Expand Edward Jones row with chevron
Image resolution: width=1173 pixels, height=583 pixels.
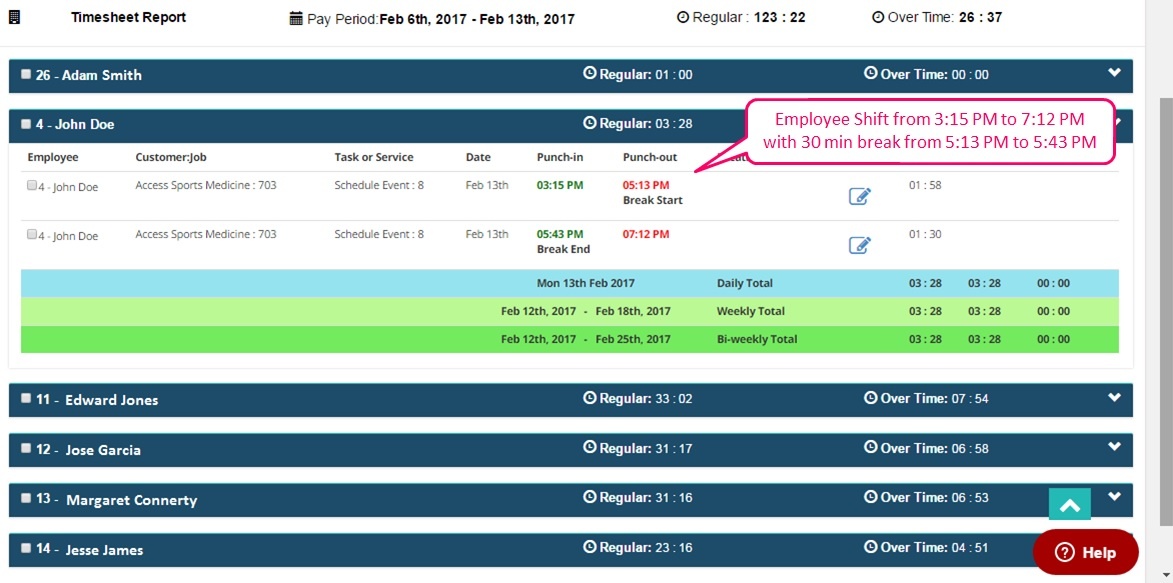point(1115,398)
